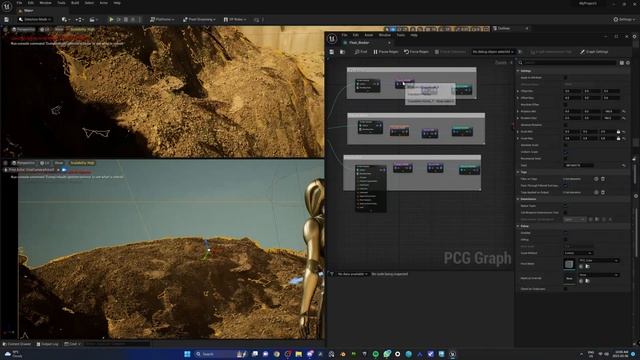Click the upper viewport options hamburger icon
This screenshot has width=640, height=360.
[x=5, y=29]
